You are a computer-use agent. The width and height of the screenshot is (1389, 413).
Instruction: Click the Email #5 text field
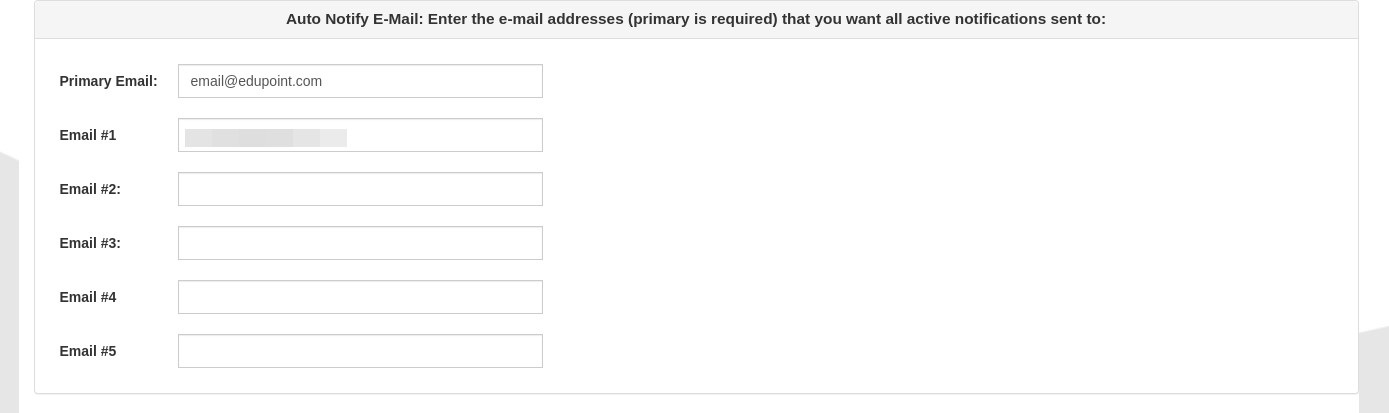[x=360, y=351]
